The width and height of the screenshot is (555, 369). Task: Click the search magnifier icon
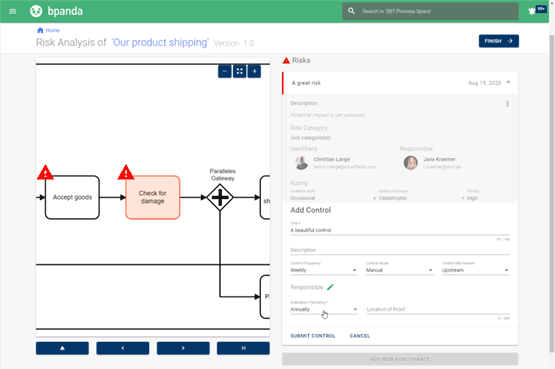pos(351,11)
